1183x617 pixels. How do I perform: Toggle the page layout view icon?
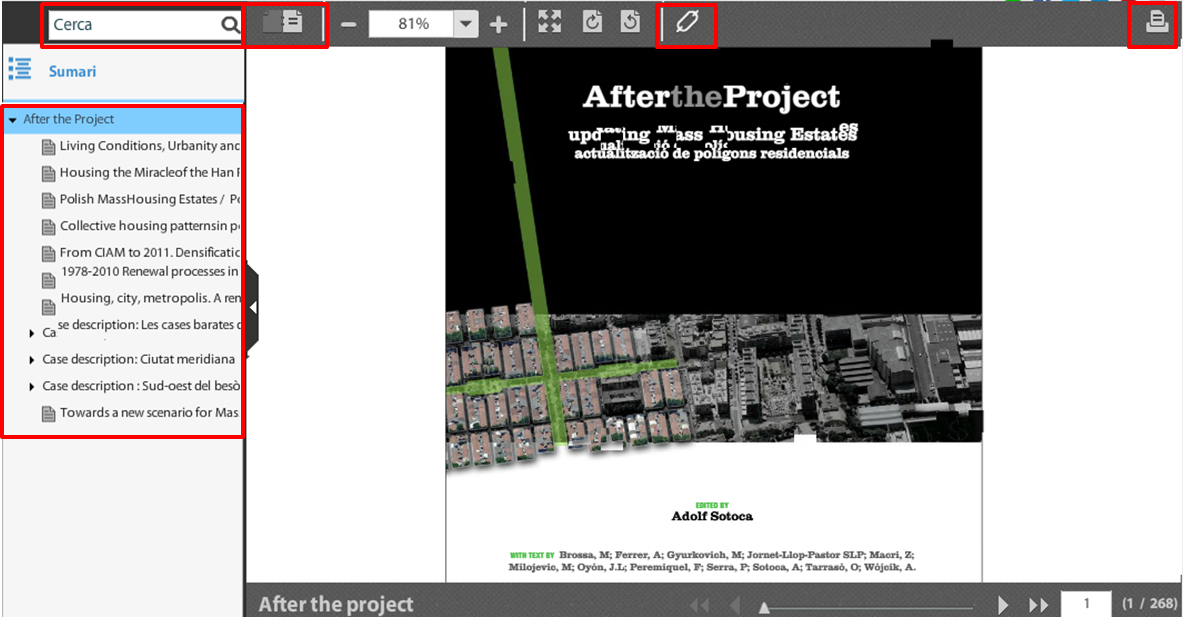click(x=283, y=23)
